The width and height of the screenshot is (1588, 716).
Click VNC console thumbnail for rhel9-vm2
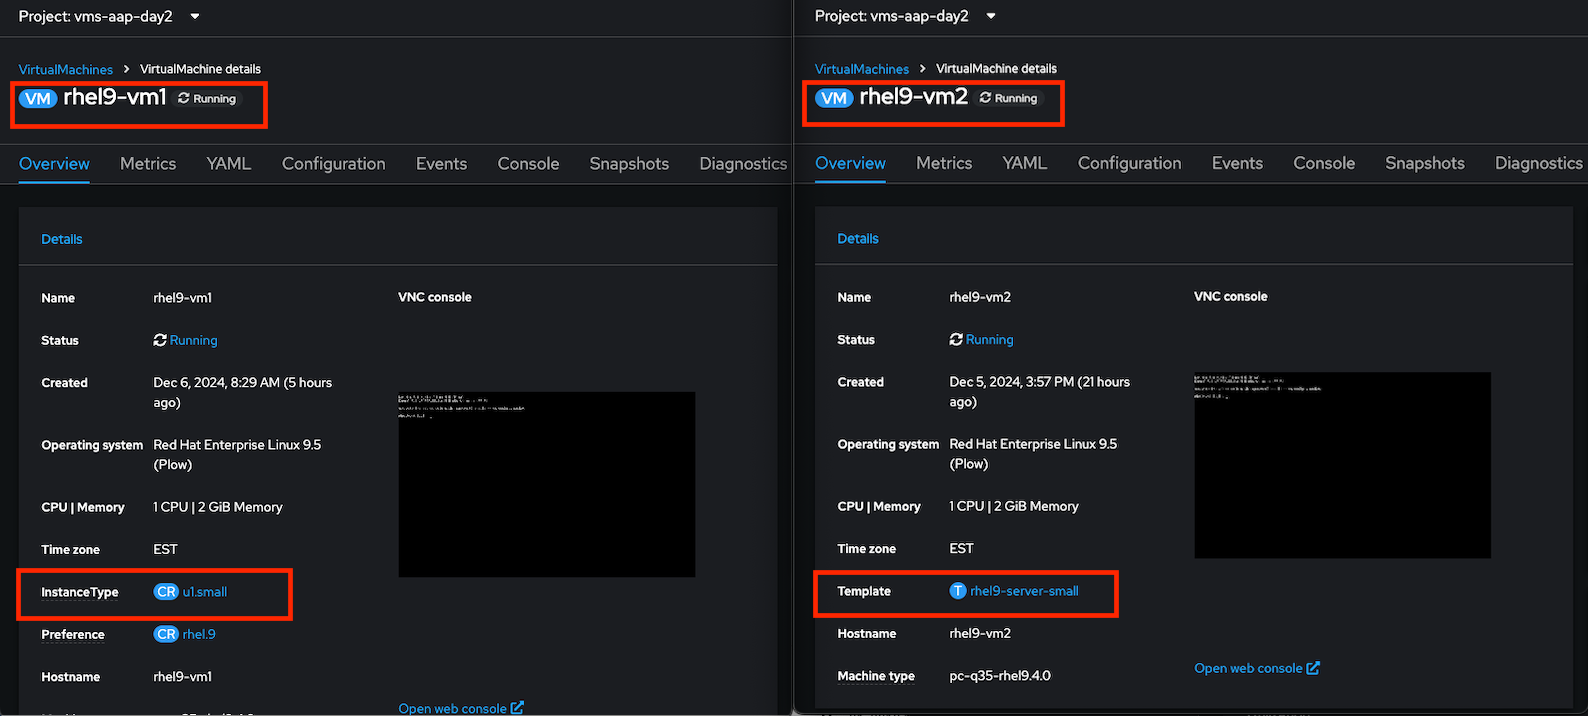pos(1342,465)
